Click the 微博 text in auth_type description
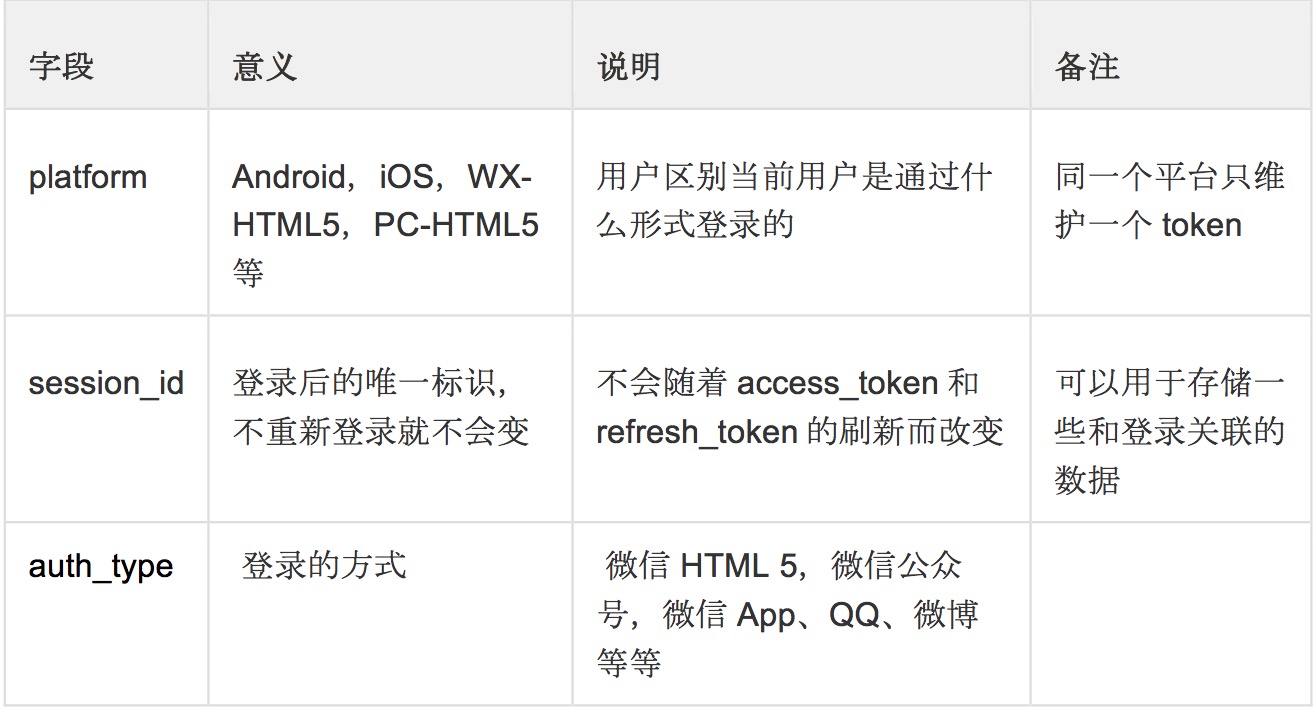Viewport: 1316px width, 708px height. tap(945, 614)
